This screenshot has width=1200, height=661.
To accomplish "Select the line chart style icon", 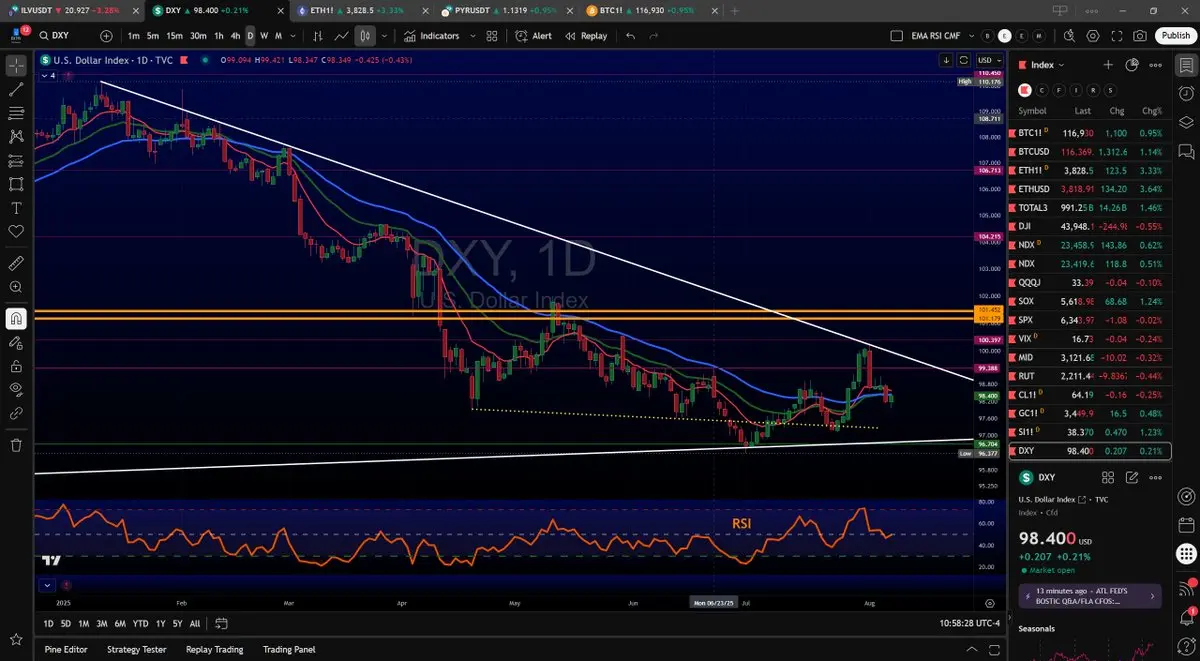I will tap(341, 35).
